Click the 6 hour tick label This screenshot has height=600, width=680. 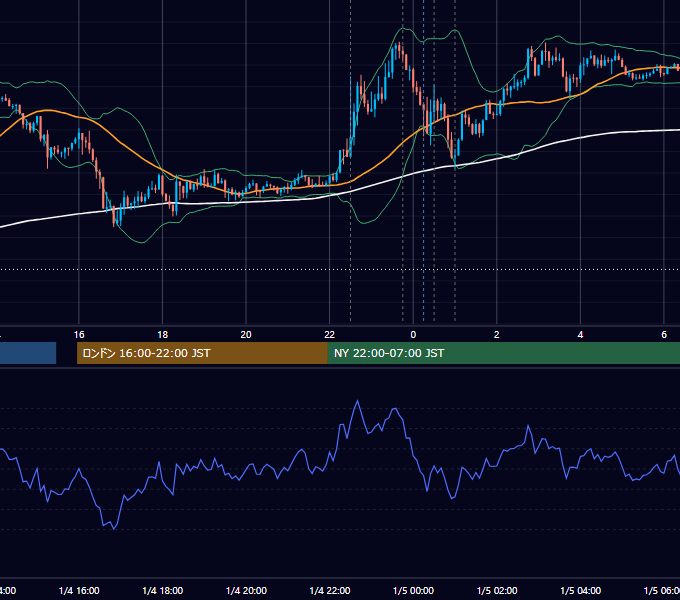coord(664,335)
